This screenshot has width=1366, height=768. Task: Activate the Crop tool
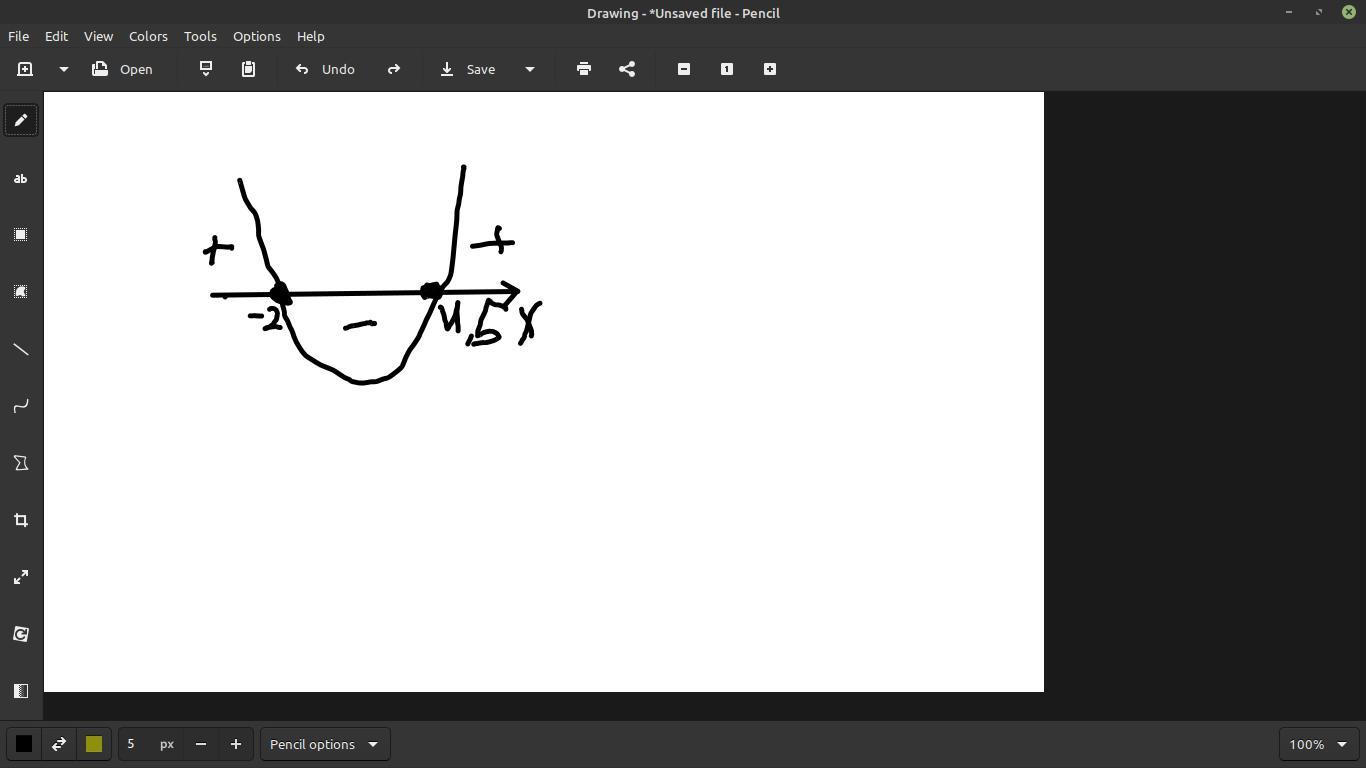click(x=21, y=520)
